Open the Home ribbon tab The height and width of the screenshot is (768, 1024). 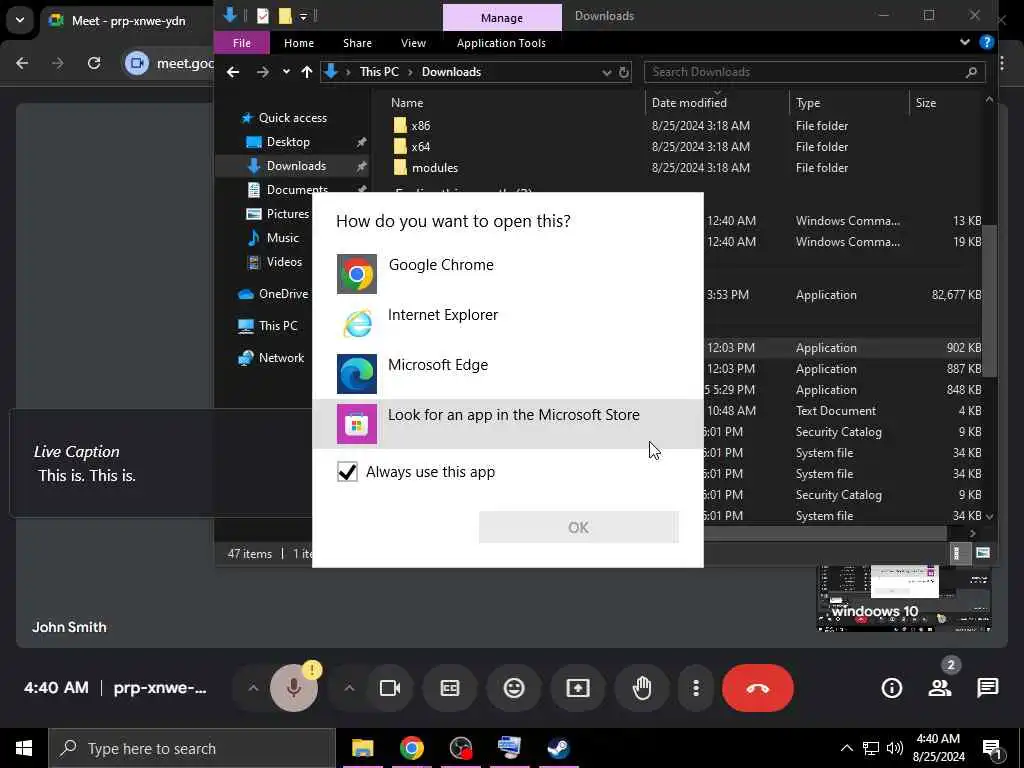[x=298, y=43]
